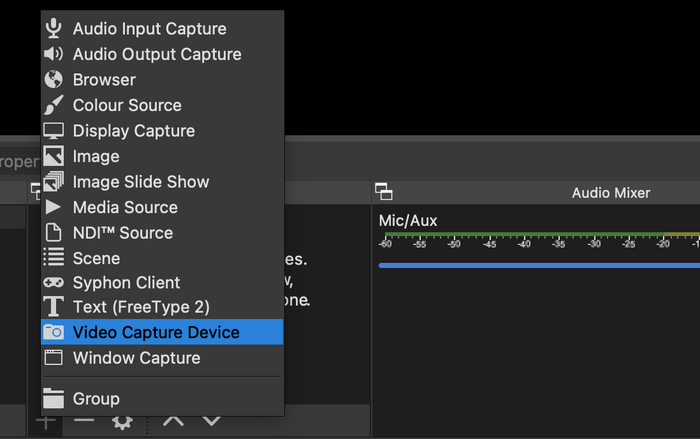700x439 pixels.
Task: Click the remove source minus button
Action: [85, 422]
